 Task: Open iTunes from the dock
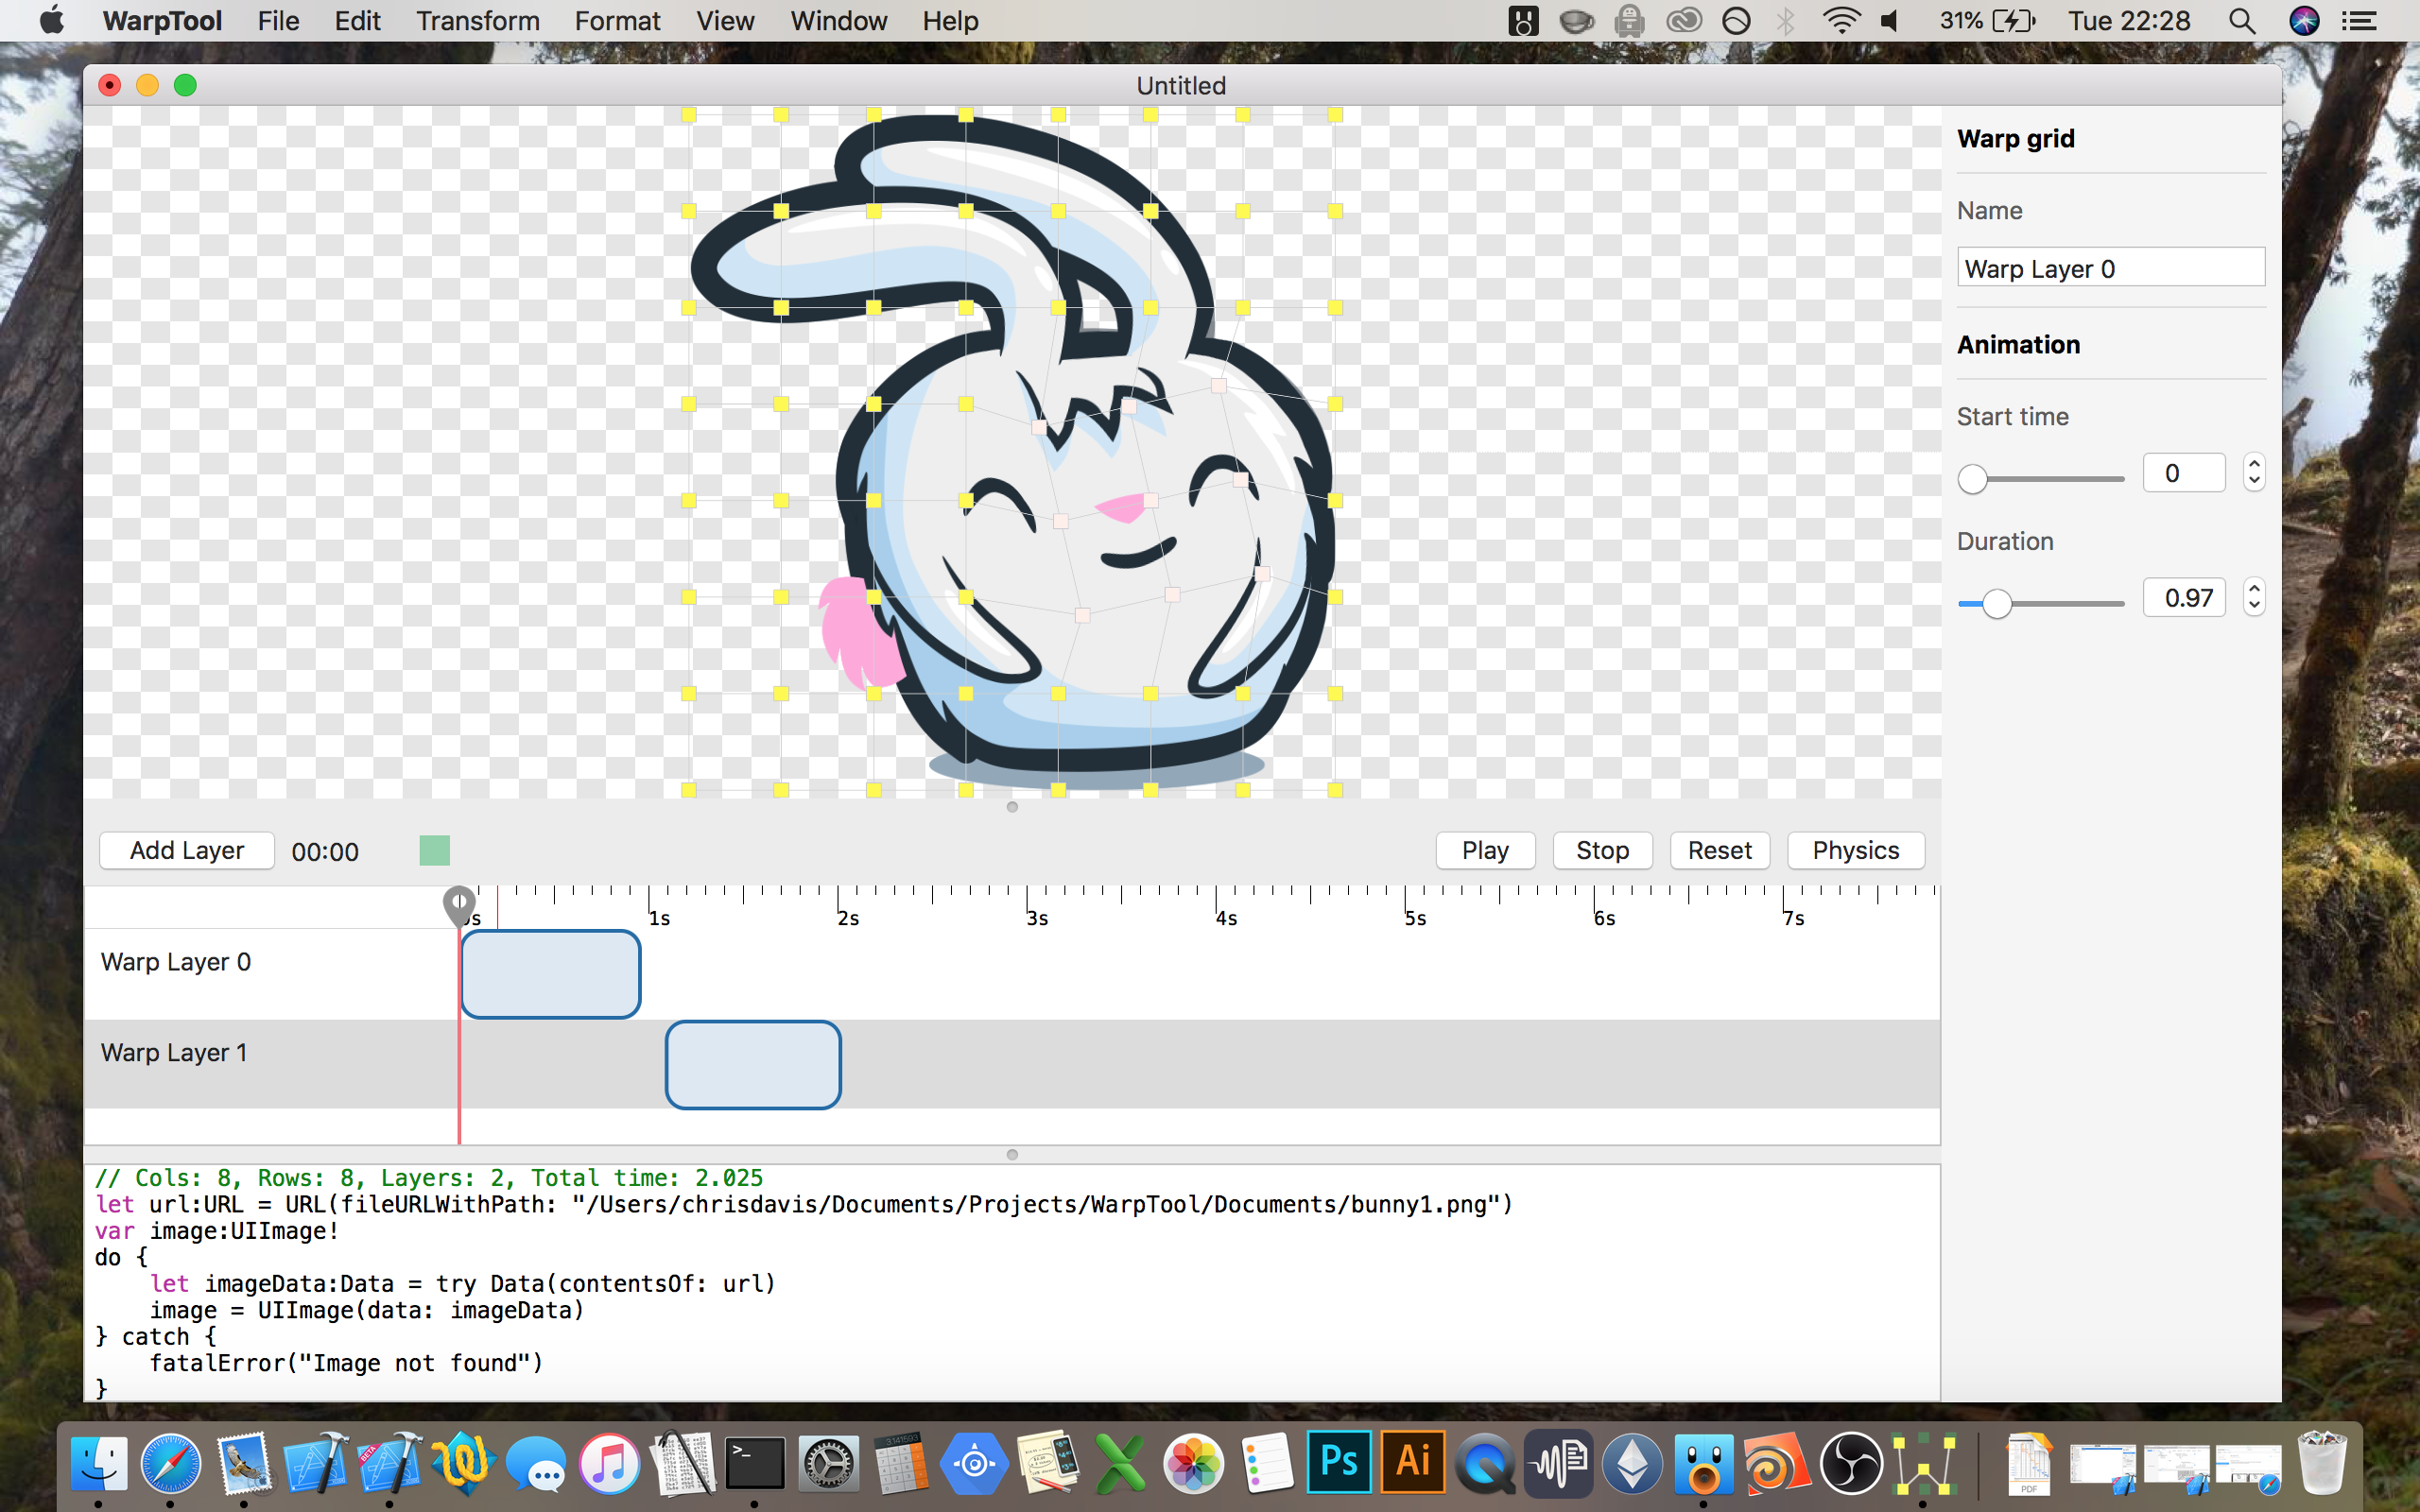point(609,1464)
